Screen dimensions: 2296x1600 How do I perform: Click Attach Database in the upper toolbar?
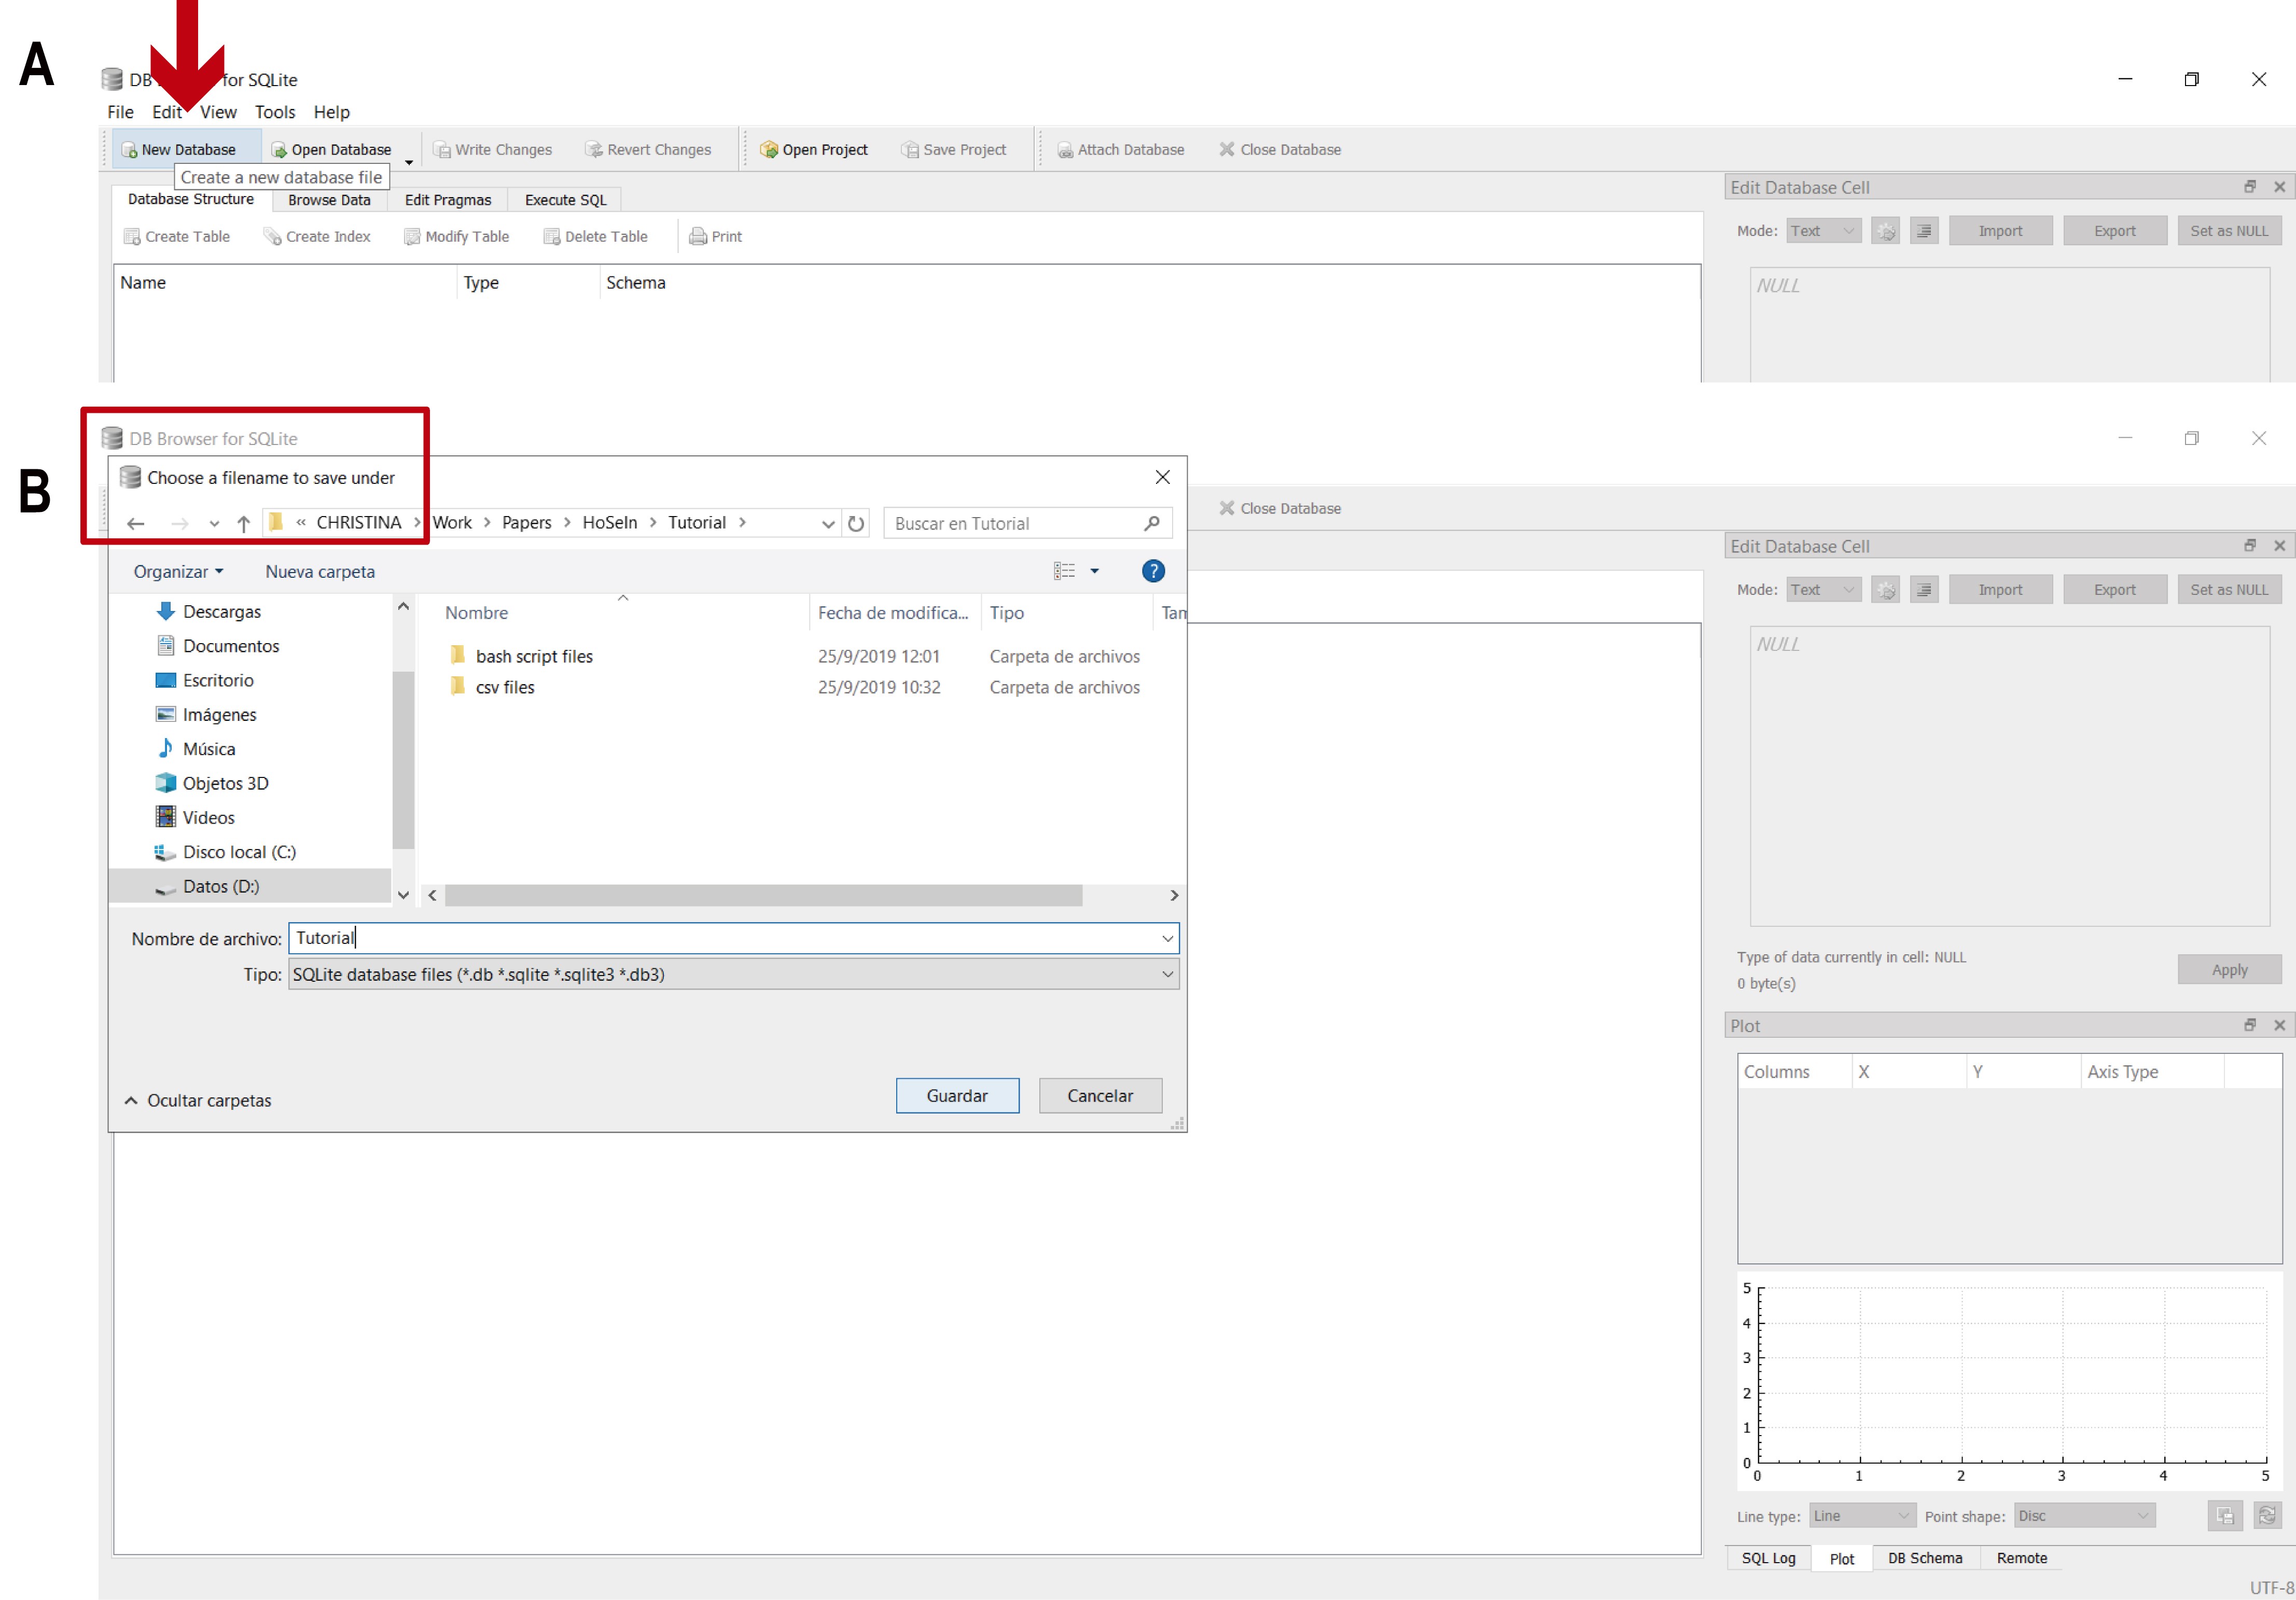pos(1121,150)
